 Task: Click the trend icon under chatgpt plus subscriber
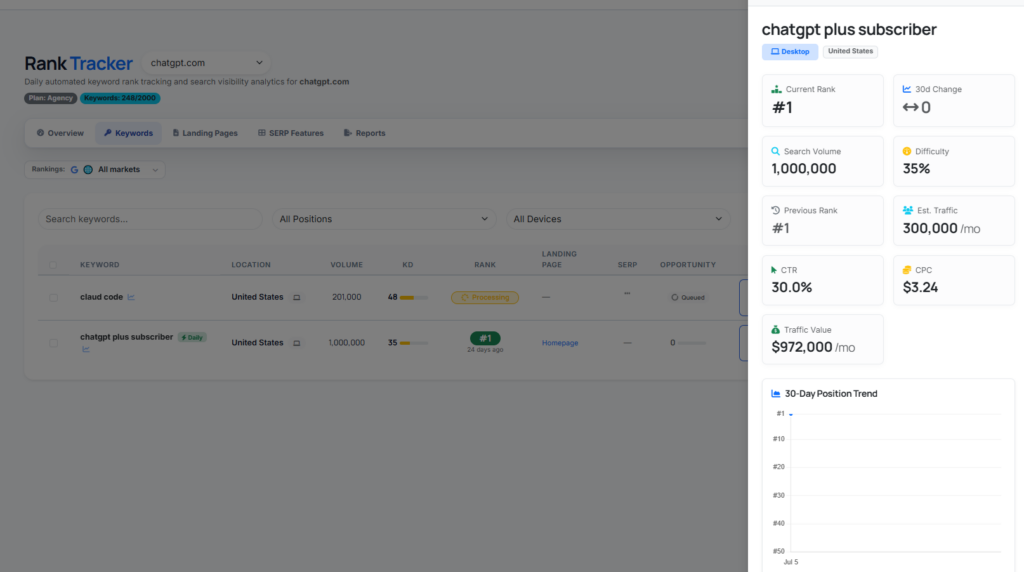[86, 349]
